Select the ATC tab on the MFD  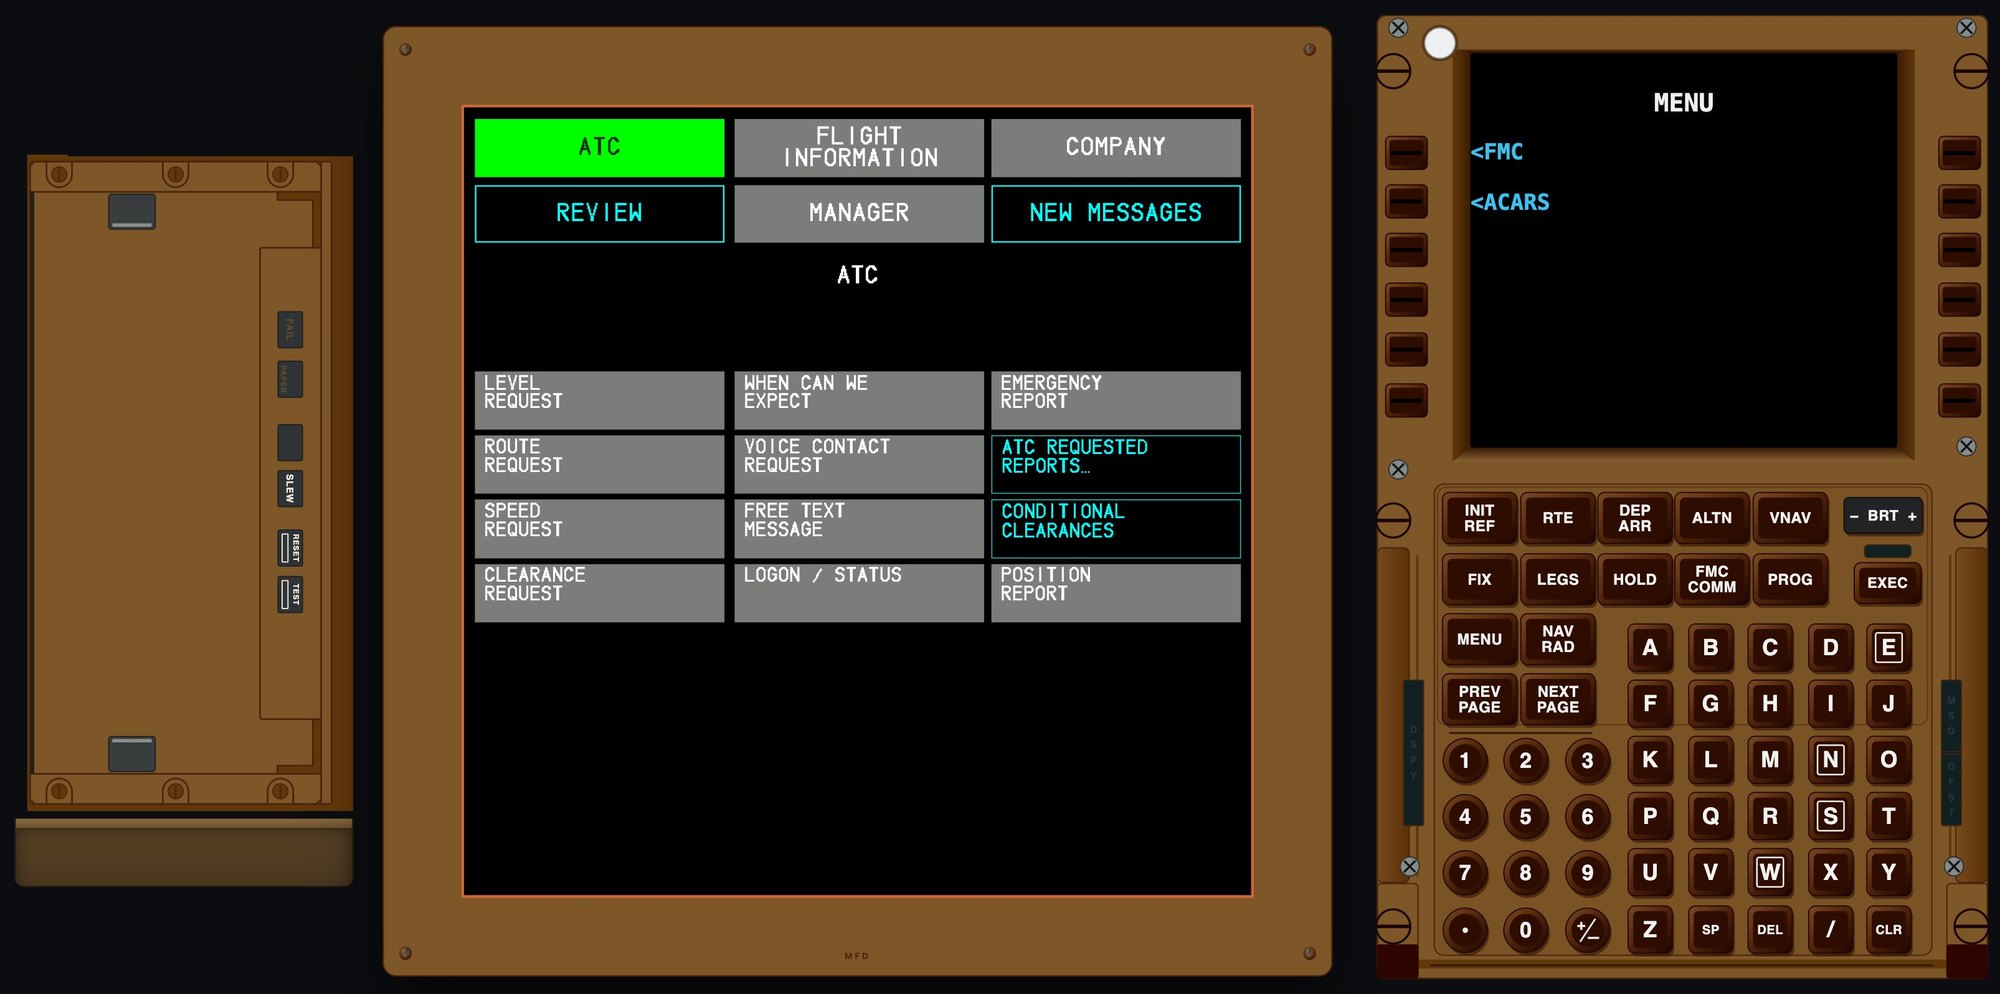pyautogui.click(x=599, y=147)
